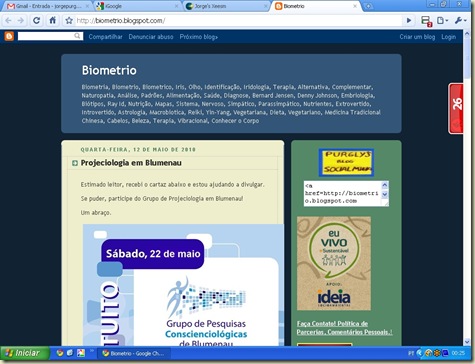Viewport: 475px width, 364px height.
Task: Focus the Blogger navbar search field
Action: pos(50,36)
